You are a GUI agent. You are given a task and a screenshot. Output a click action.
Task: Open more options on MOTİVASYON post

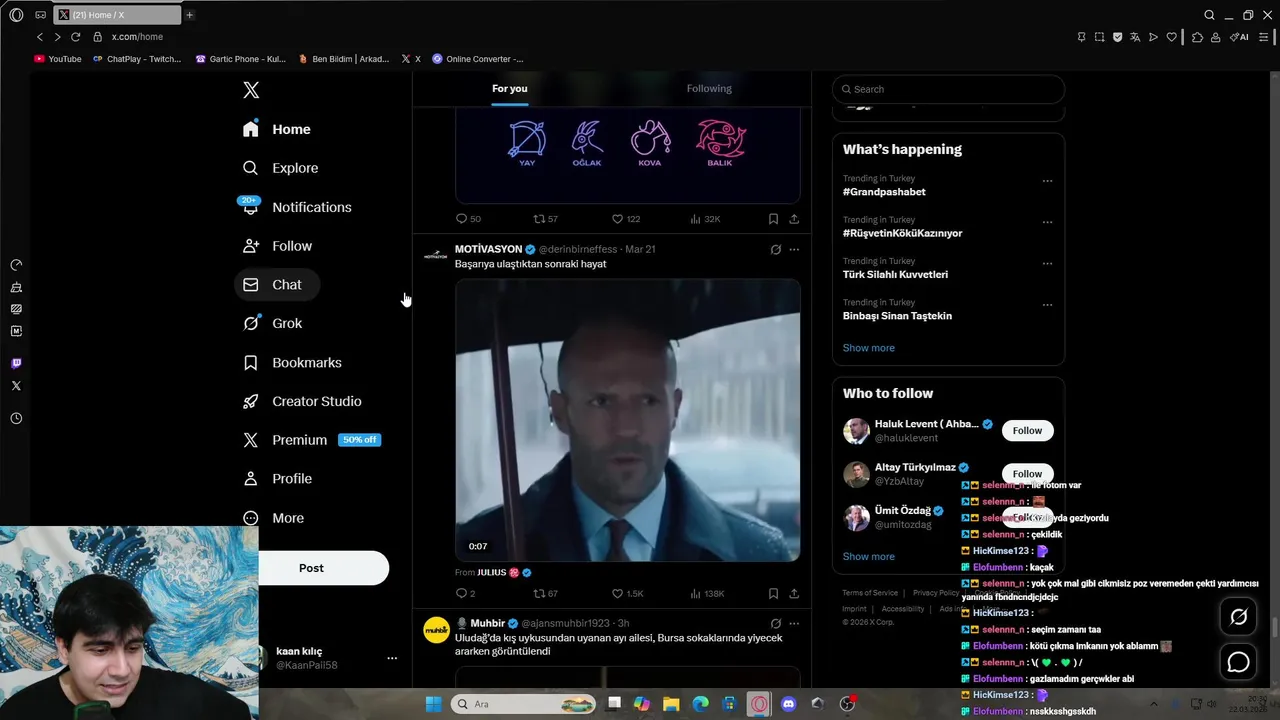794,249
